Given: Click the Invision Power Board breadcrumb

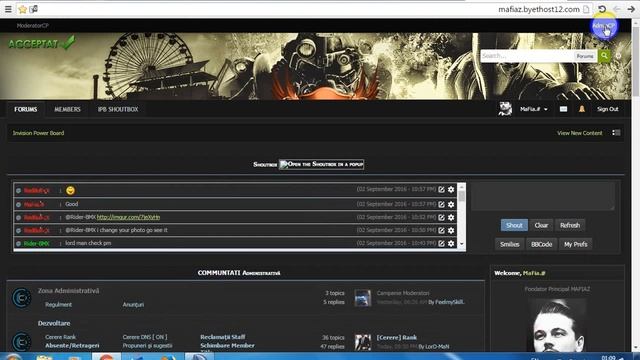Looking at the screenshot, I should pos(38,133).
